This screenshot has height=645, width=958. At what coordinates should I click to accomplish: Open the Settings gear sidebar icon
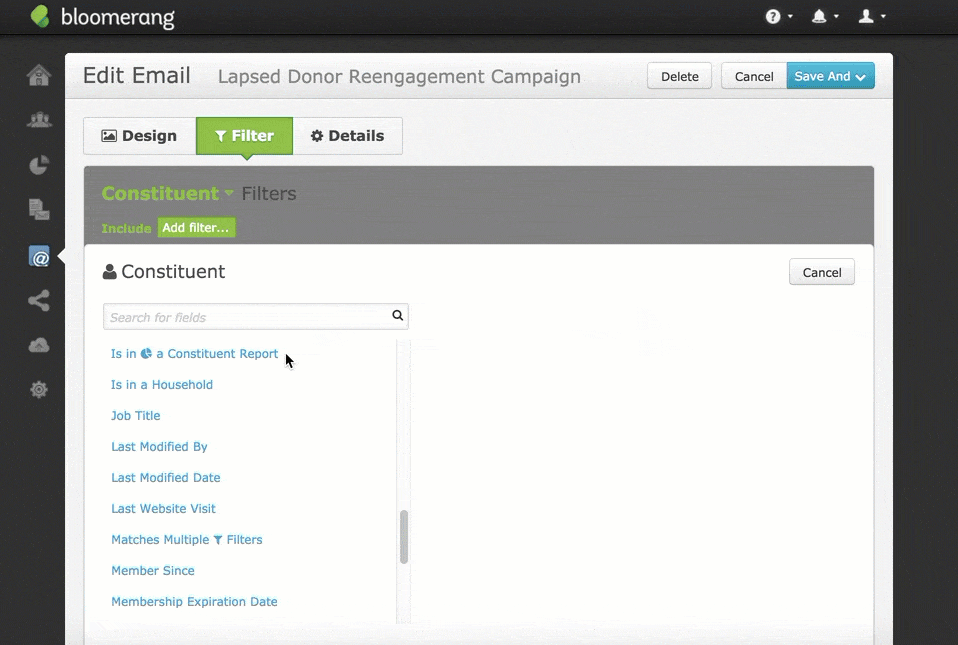(x=39, y=390)
